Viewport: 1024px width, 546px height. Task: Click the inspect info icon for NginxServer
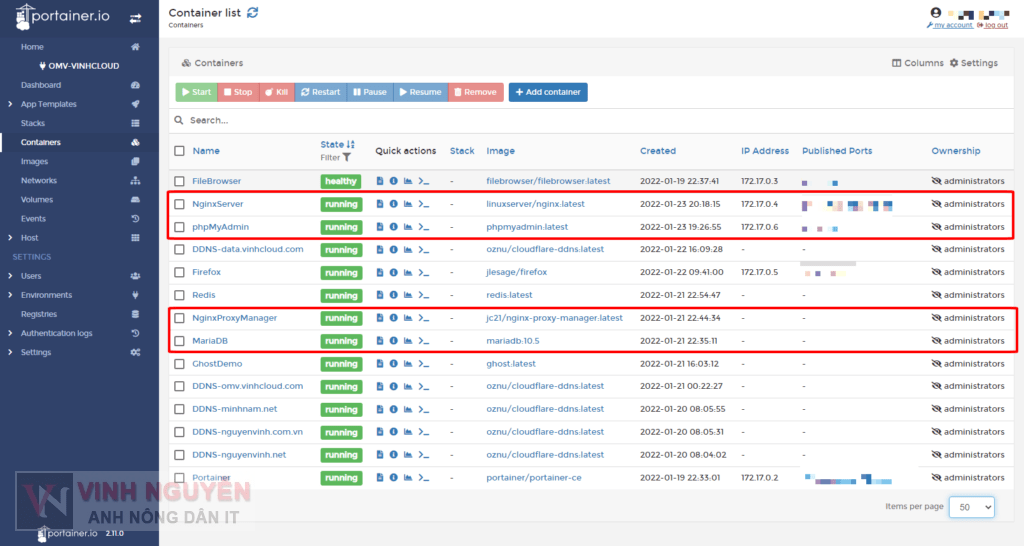pyautogui.click(x=394, y=204)
